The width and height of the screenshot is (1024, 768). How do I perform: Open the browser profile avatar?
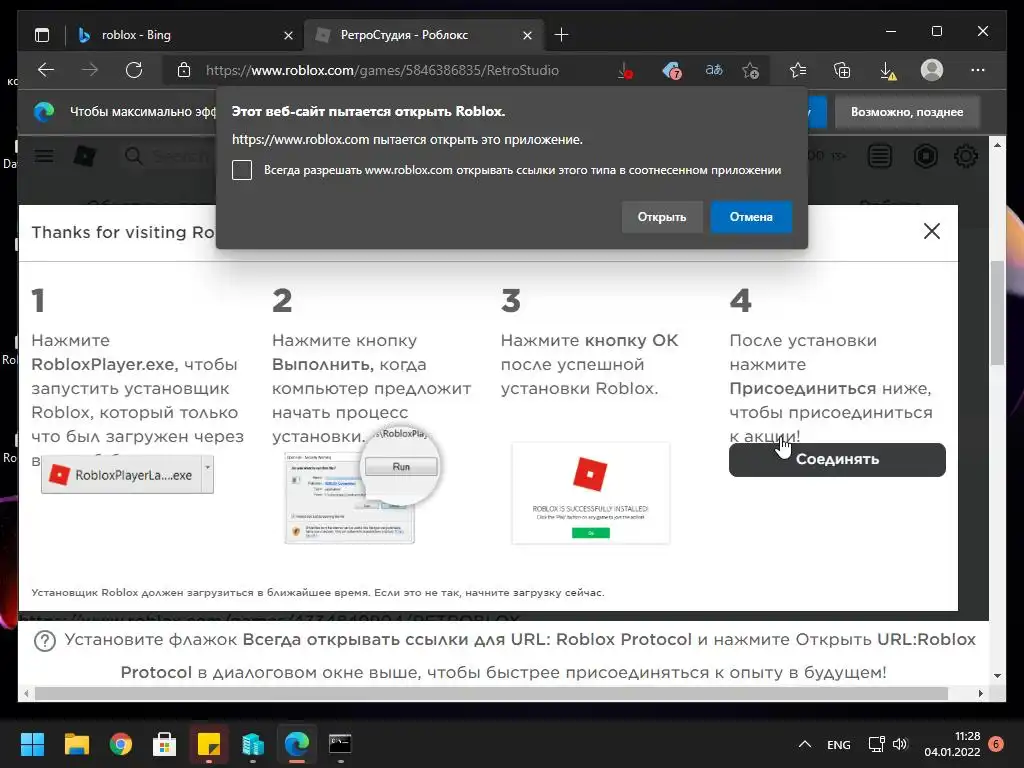932,70
